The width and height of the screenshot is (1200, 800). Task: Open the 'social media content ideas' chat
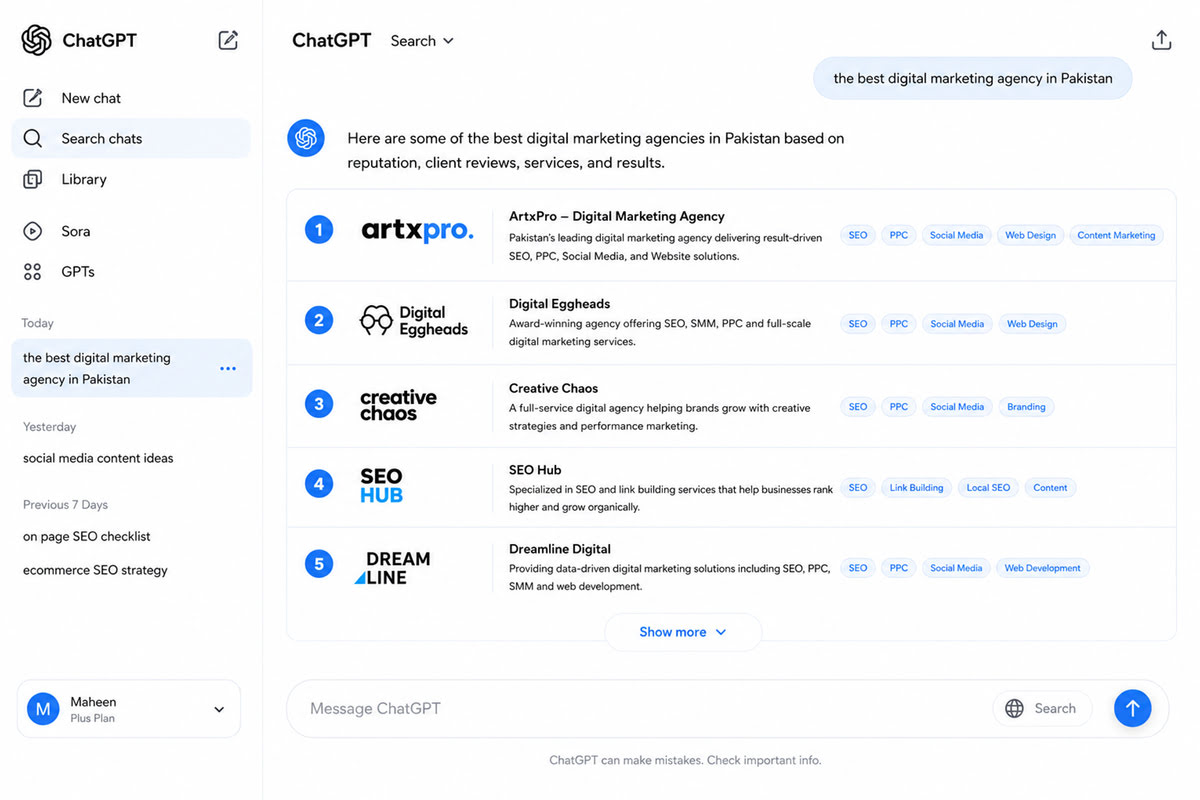(x=98, y=458)
